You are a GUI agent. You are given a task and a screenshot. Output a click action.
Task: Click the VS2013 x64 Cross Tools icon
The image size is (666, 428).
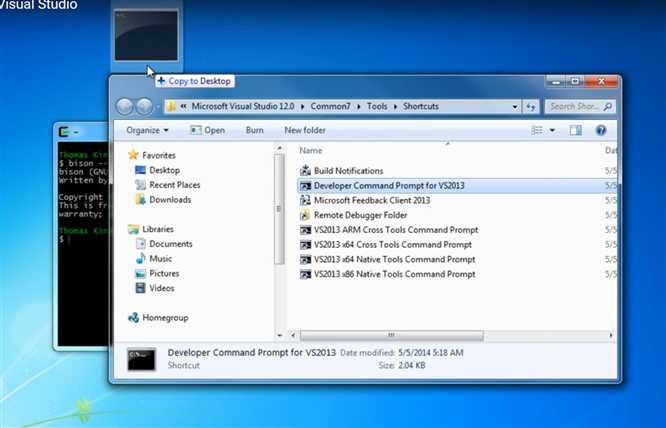[x=305, y=245]
